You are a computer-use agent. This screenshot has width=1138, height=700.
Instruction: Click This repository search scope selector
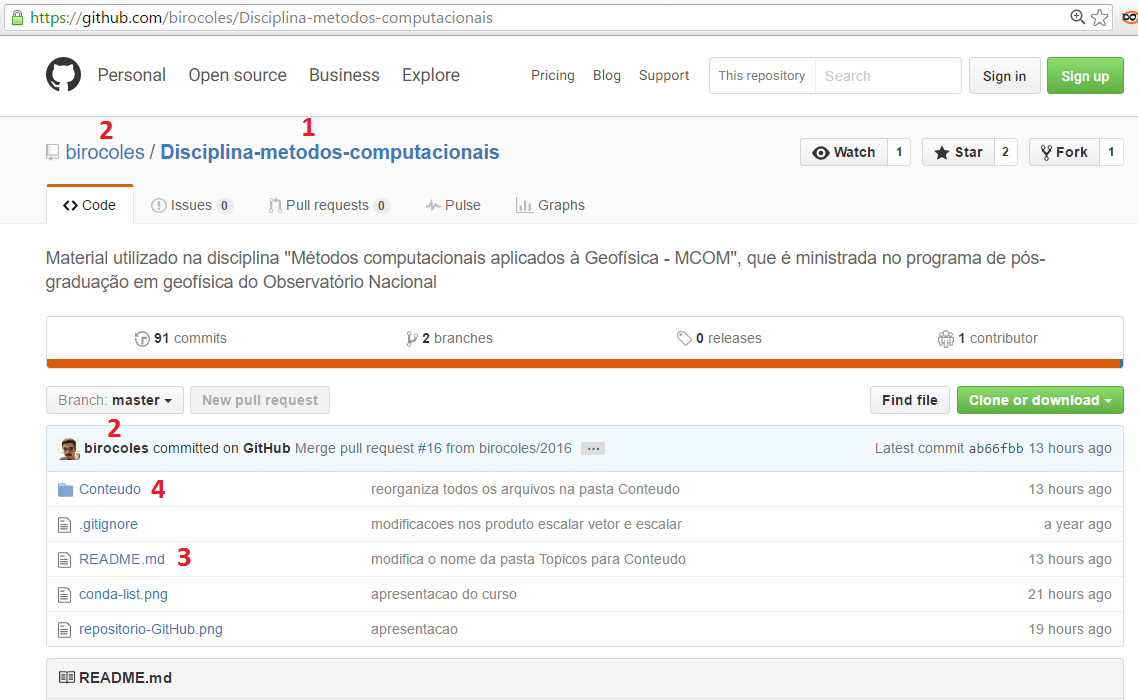click(762, 76)
